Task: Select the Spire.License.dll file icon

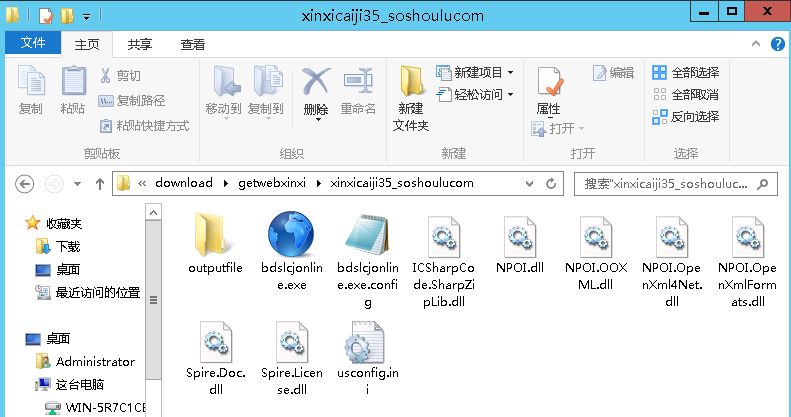Action: point(292,342)
